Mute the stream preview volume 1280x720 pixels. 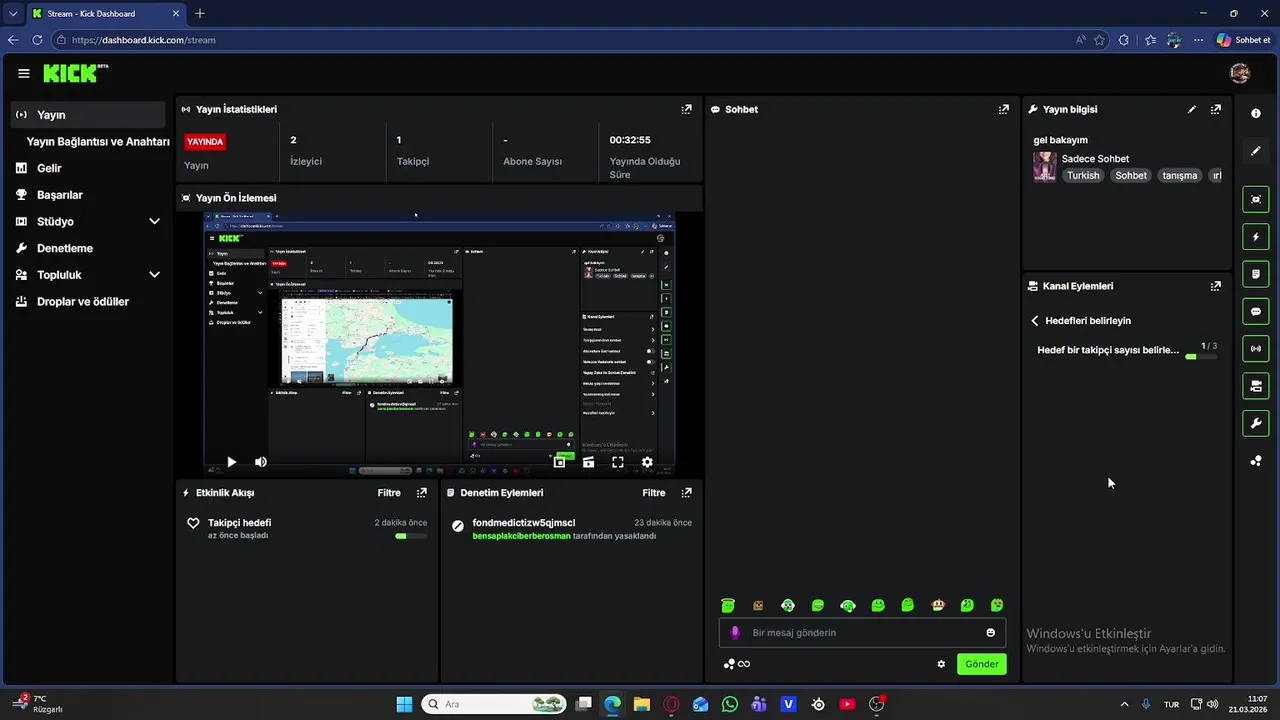260,462
